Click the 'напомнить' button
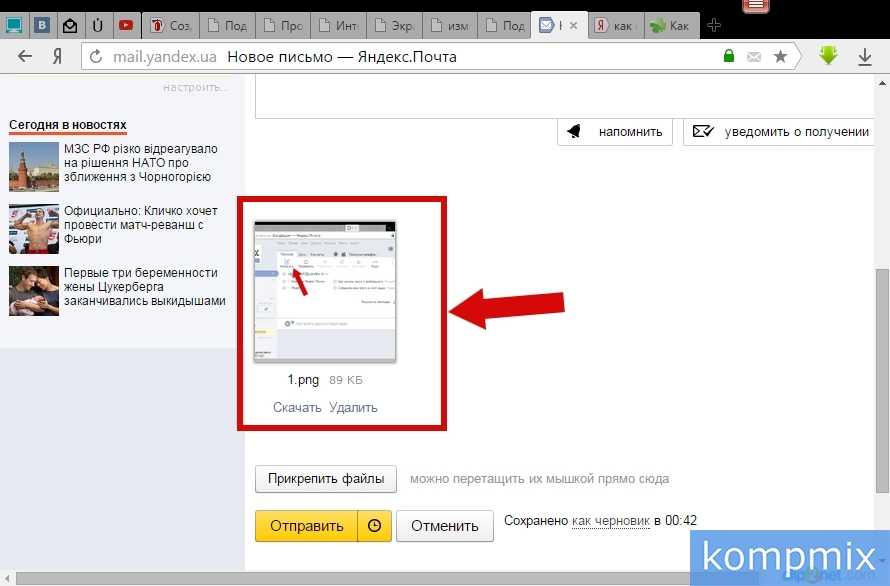This screenshot has width=890, height=586. click(x=615, y=132)
